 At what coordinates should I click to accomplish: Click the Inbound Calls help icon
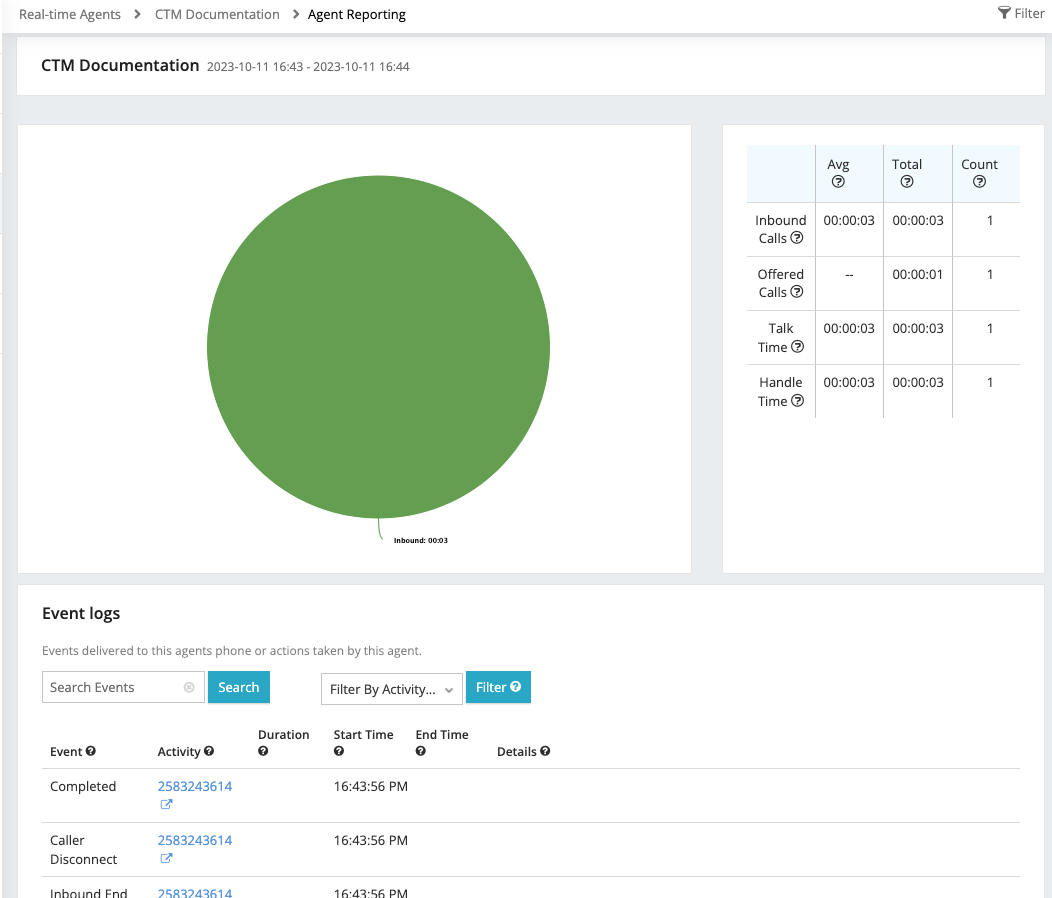[x=796, y=238]
